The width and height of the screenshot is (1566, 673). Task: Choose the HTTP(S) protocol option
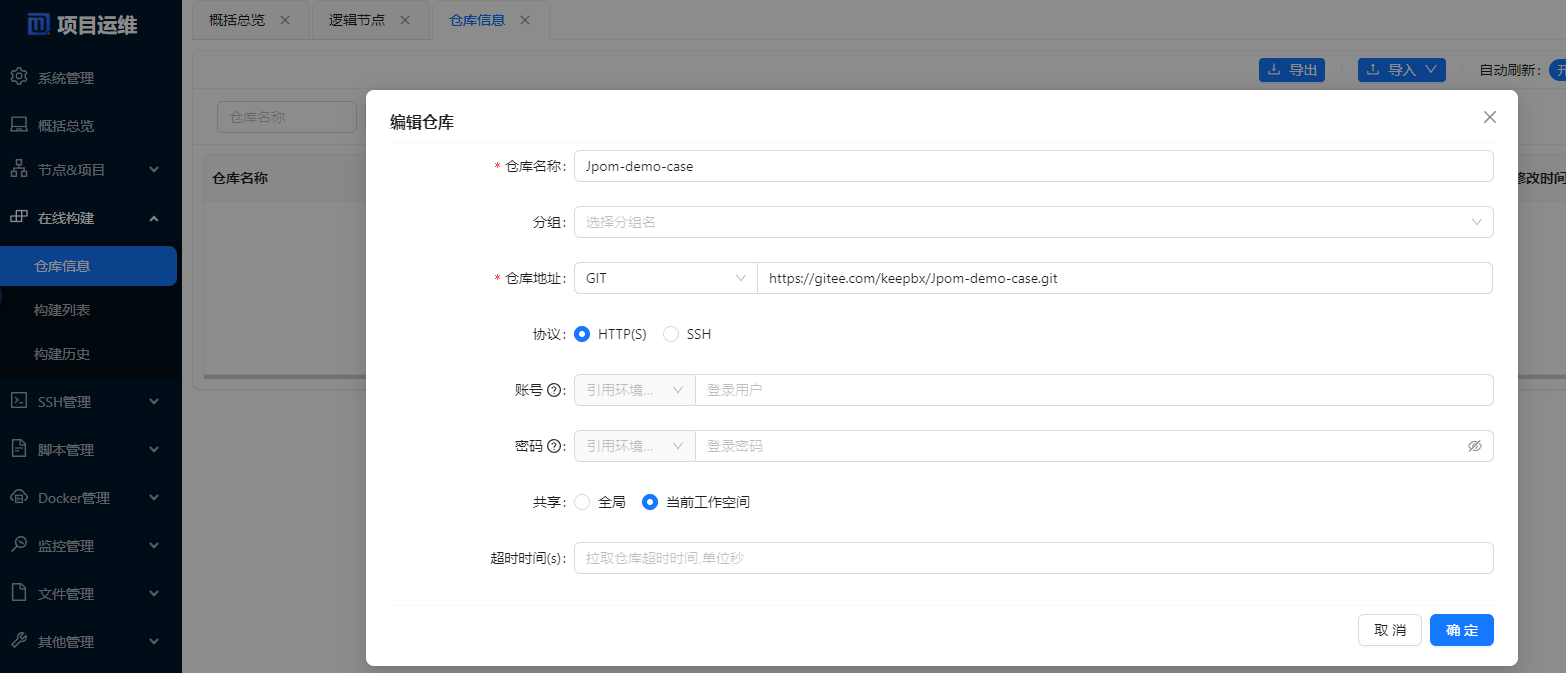click(x=582, y=334)
